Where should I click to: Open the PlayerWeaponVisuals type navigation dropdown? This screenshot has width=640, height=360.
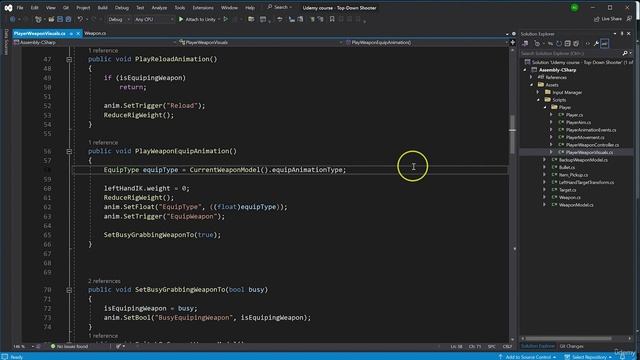[x=260, y=42]
